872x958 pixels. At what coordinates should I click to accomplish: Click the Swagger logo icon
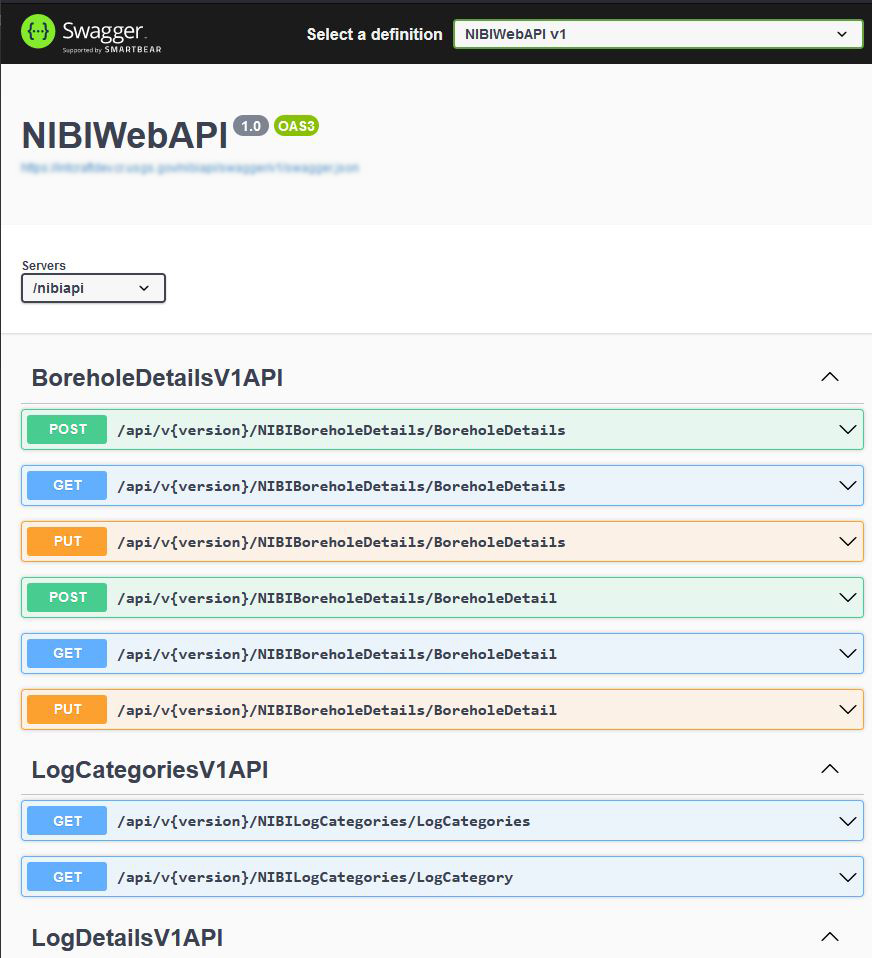click(38, 31)
